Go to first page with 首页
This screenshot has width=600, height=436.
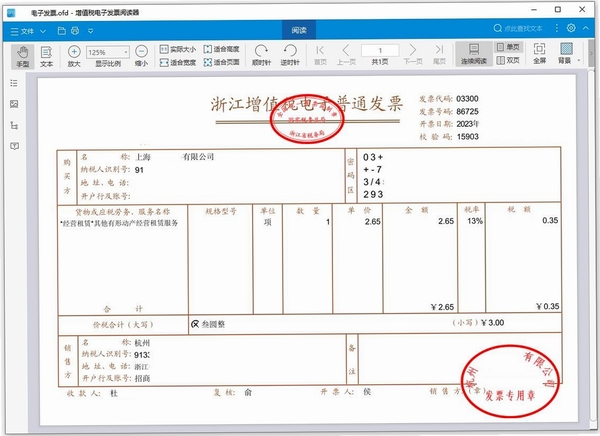tap(320, 55)
